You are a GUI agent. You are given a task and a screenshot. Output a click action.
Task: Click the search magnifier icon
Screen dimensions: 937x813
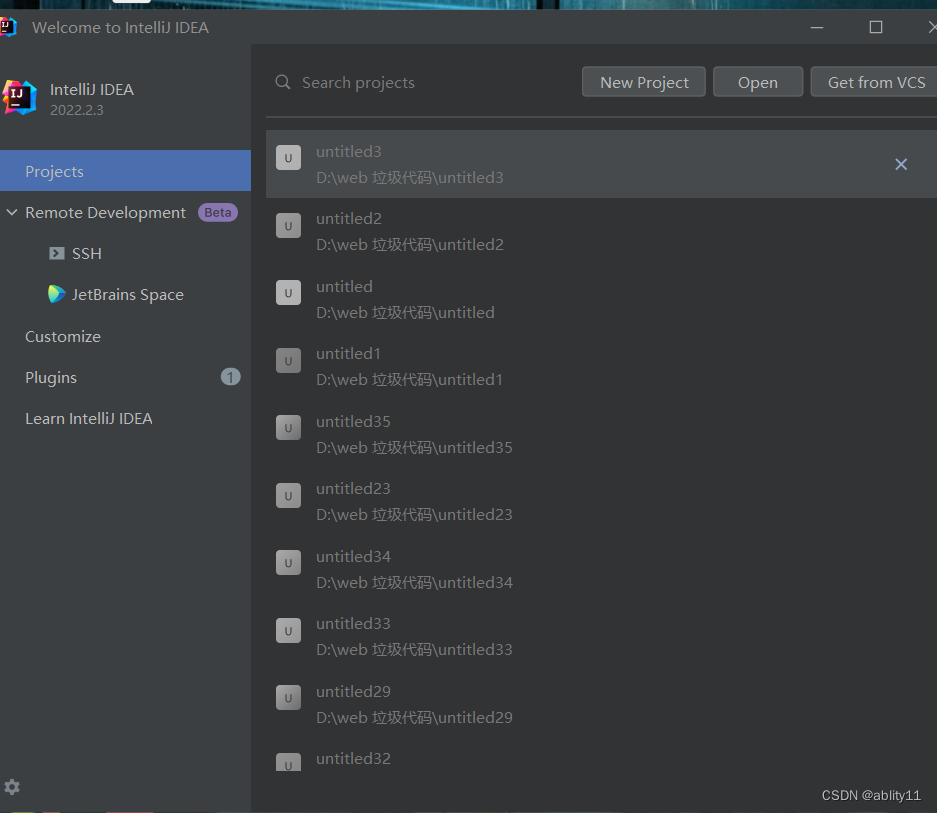pyautogui.click(x=283, y=82)
